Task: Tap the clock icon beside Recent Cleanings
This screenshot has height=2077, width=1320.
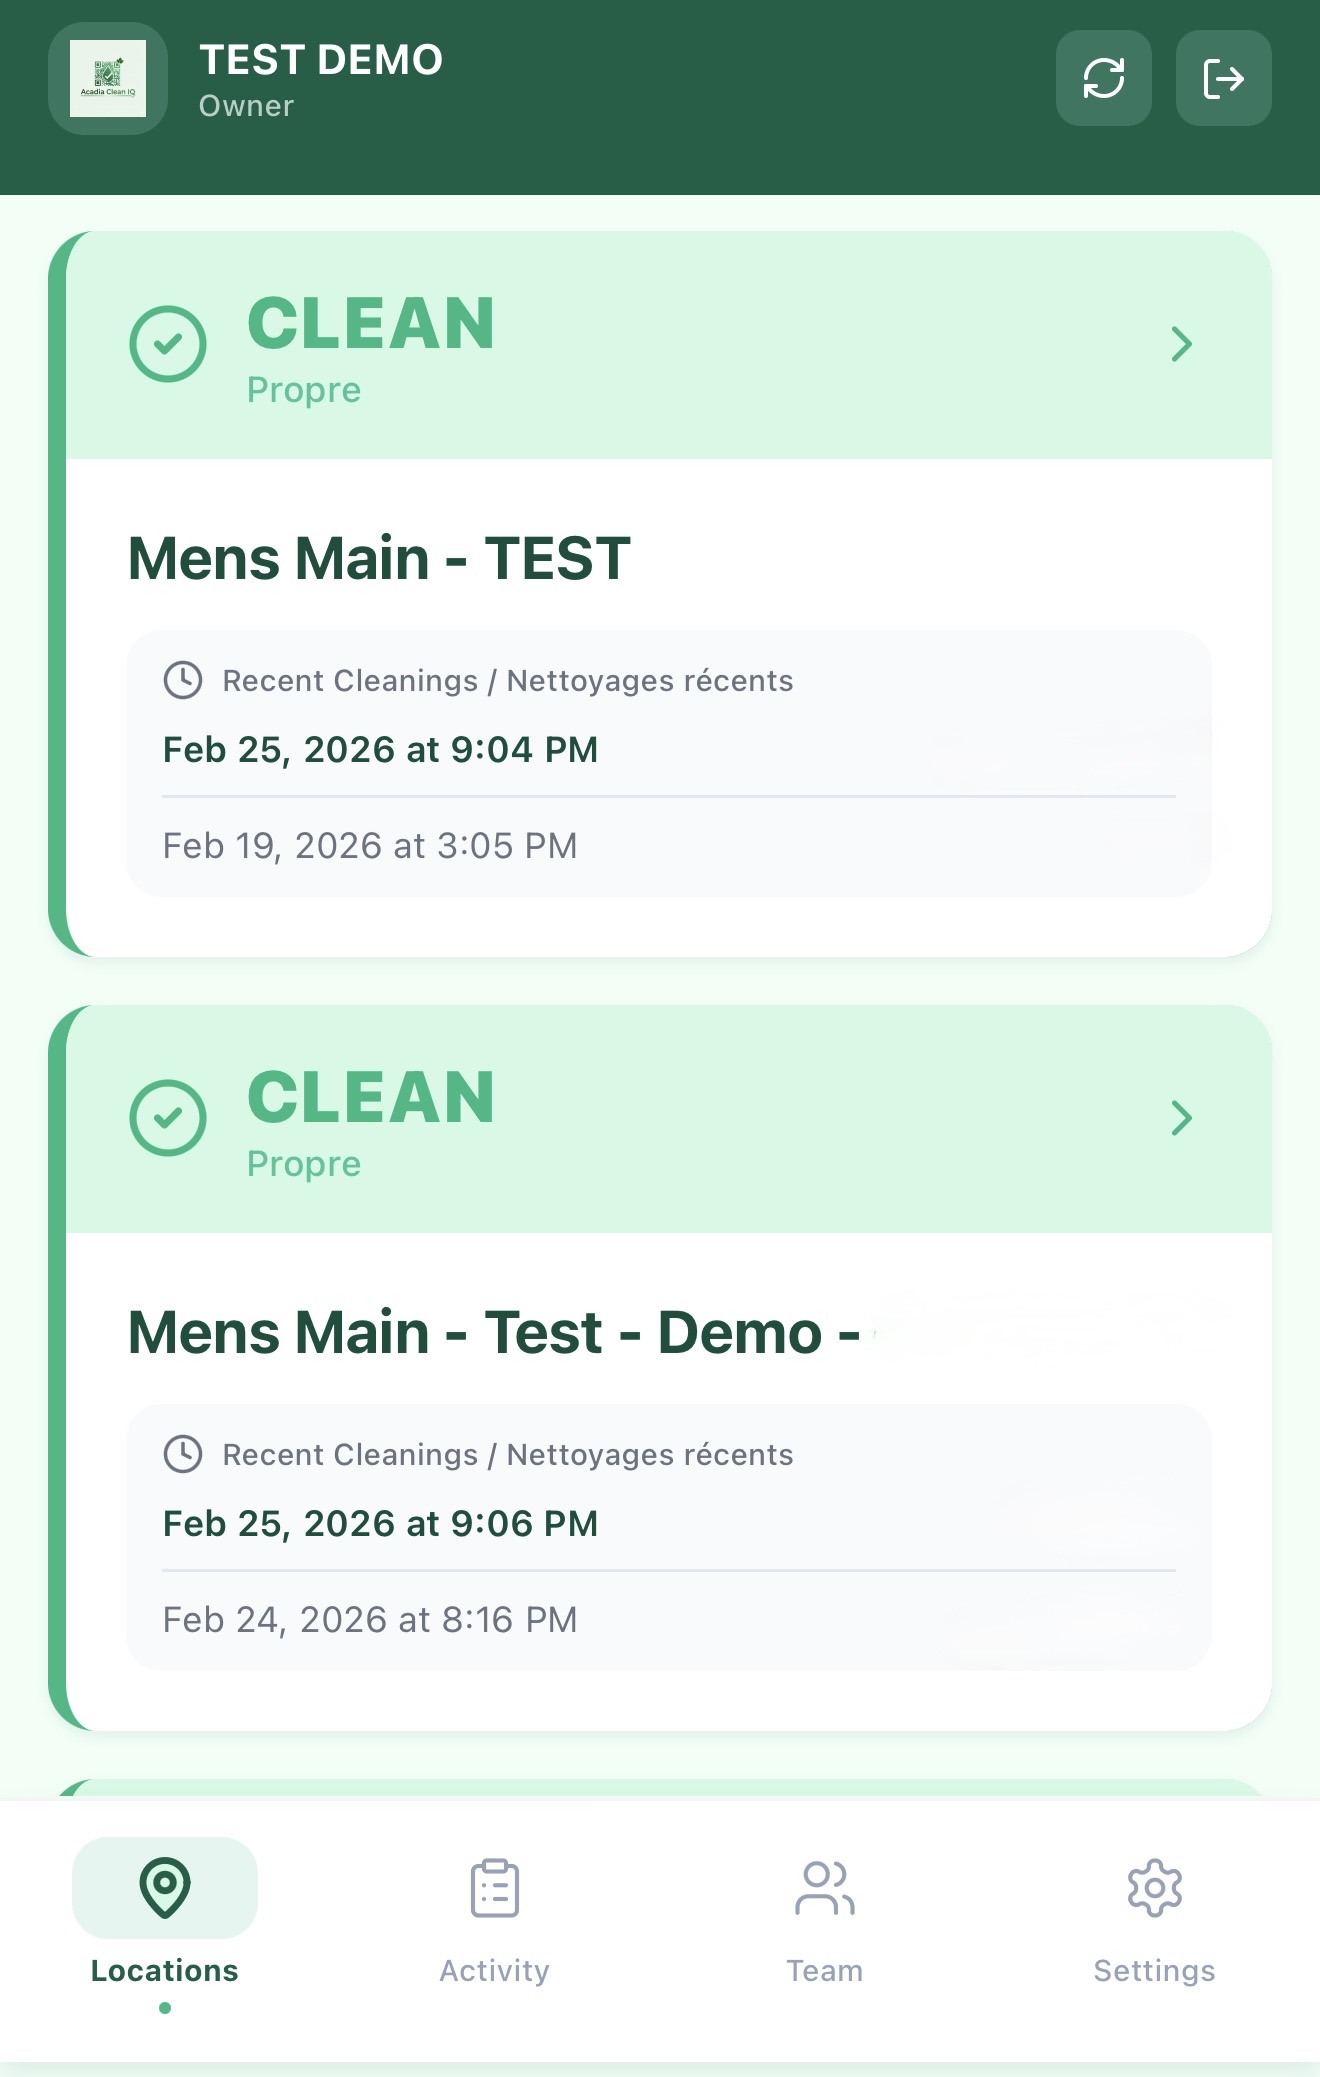Action: 183,680
